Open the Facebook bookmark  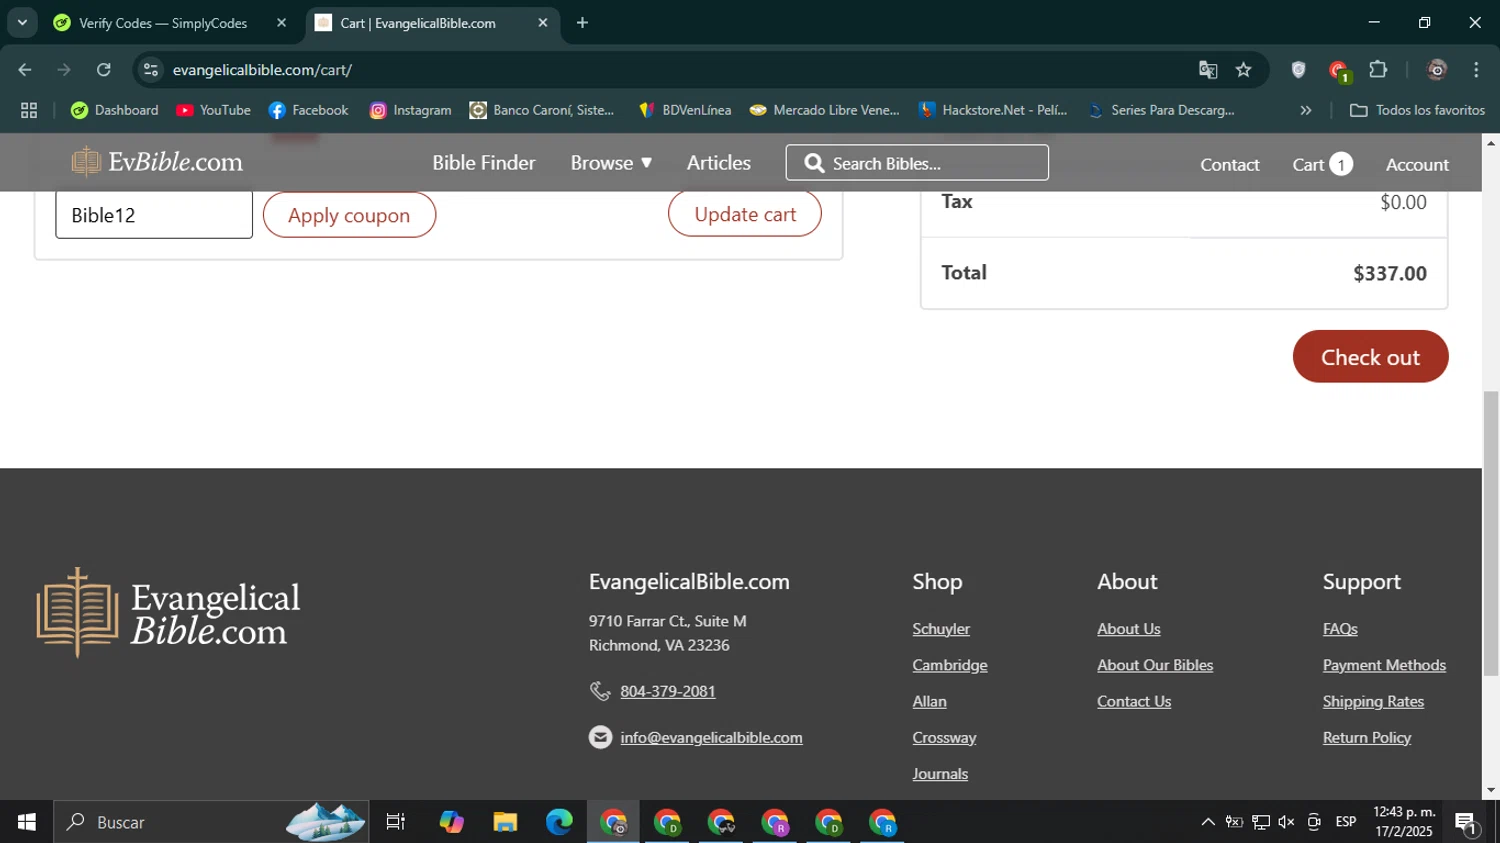(308, 110)
